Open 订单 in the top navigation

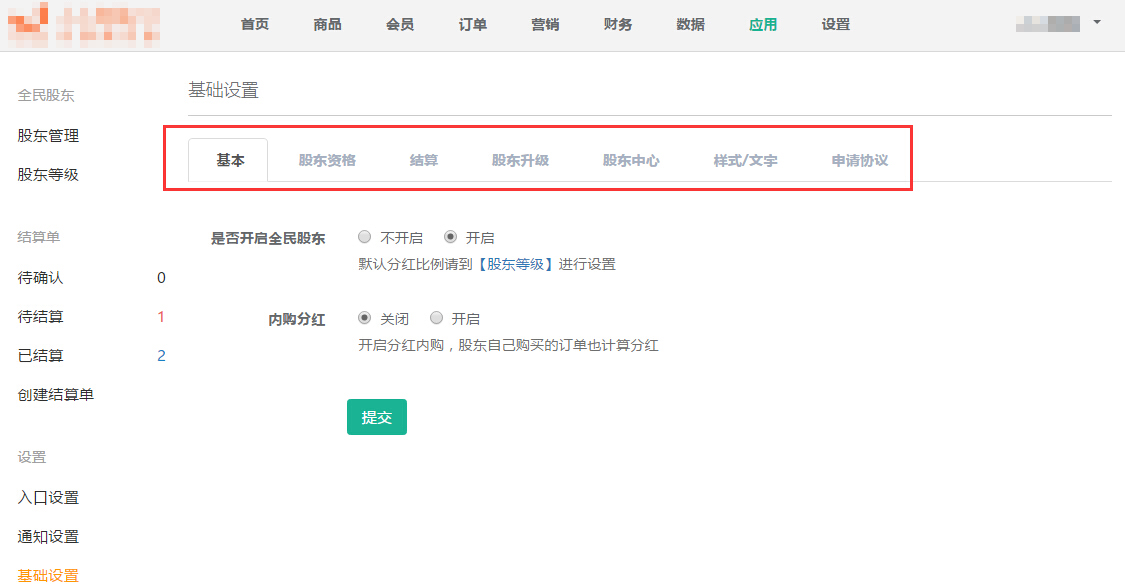point(473,25)
